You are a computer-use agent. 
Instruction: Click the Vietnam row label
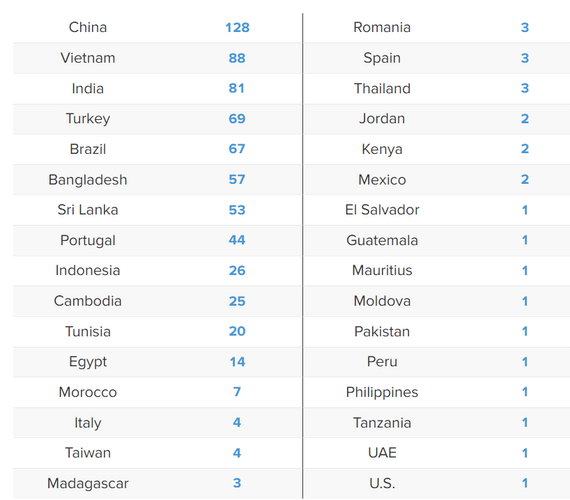88,58
